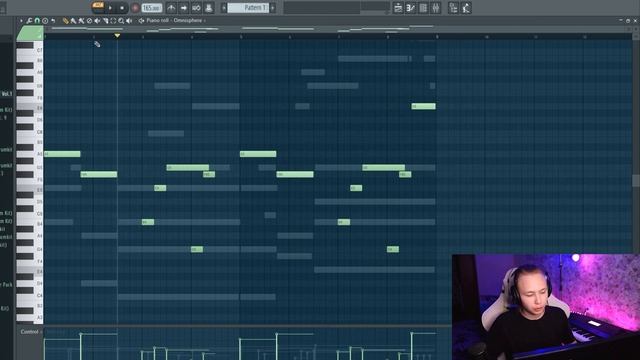Arm the Record button

pyautogui.click(x=135, y=8)
